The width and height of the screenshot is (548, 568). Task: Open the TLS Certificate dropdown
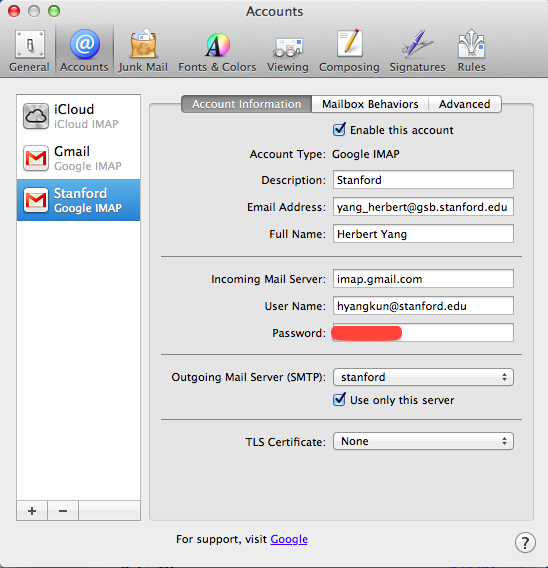click(x=423, y=441)
